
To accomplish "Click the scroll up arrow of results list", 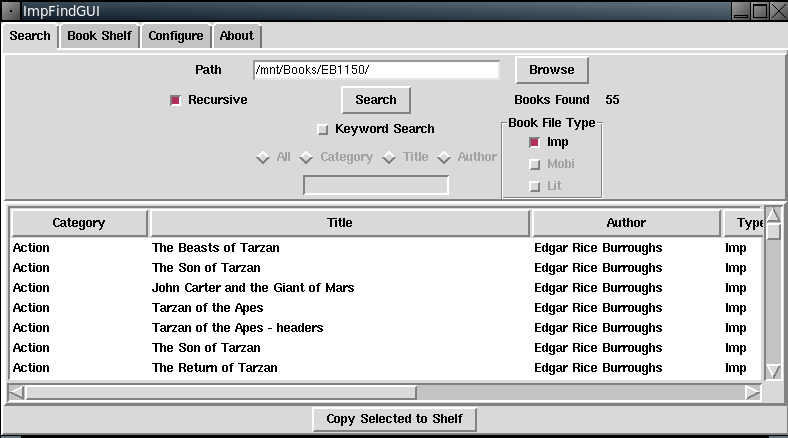I will tap(773, 214).
